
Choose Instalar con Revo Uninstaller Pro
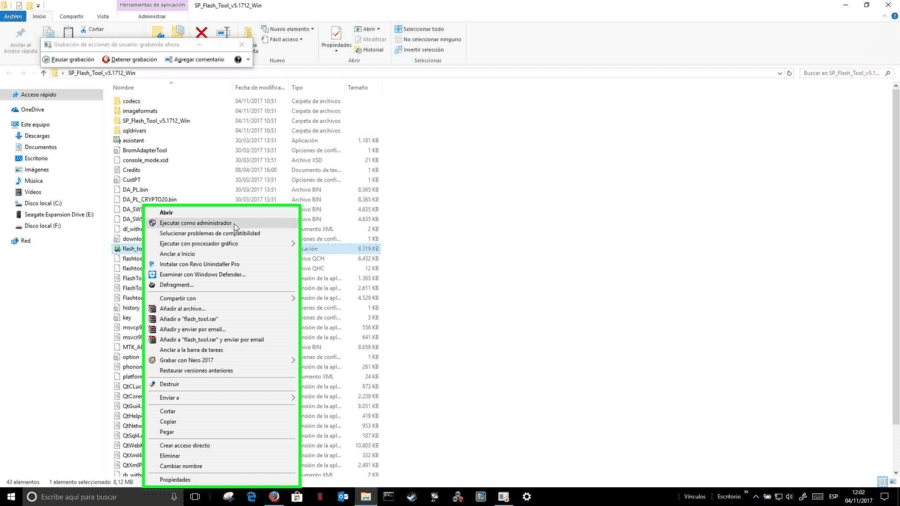tap(221, 264)
